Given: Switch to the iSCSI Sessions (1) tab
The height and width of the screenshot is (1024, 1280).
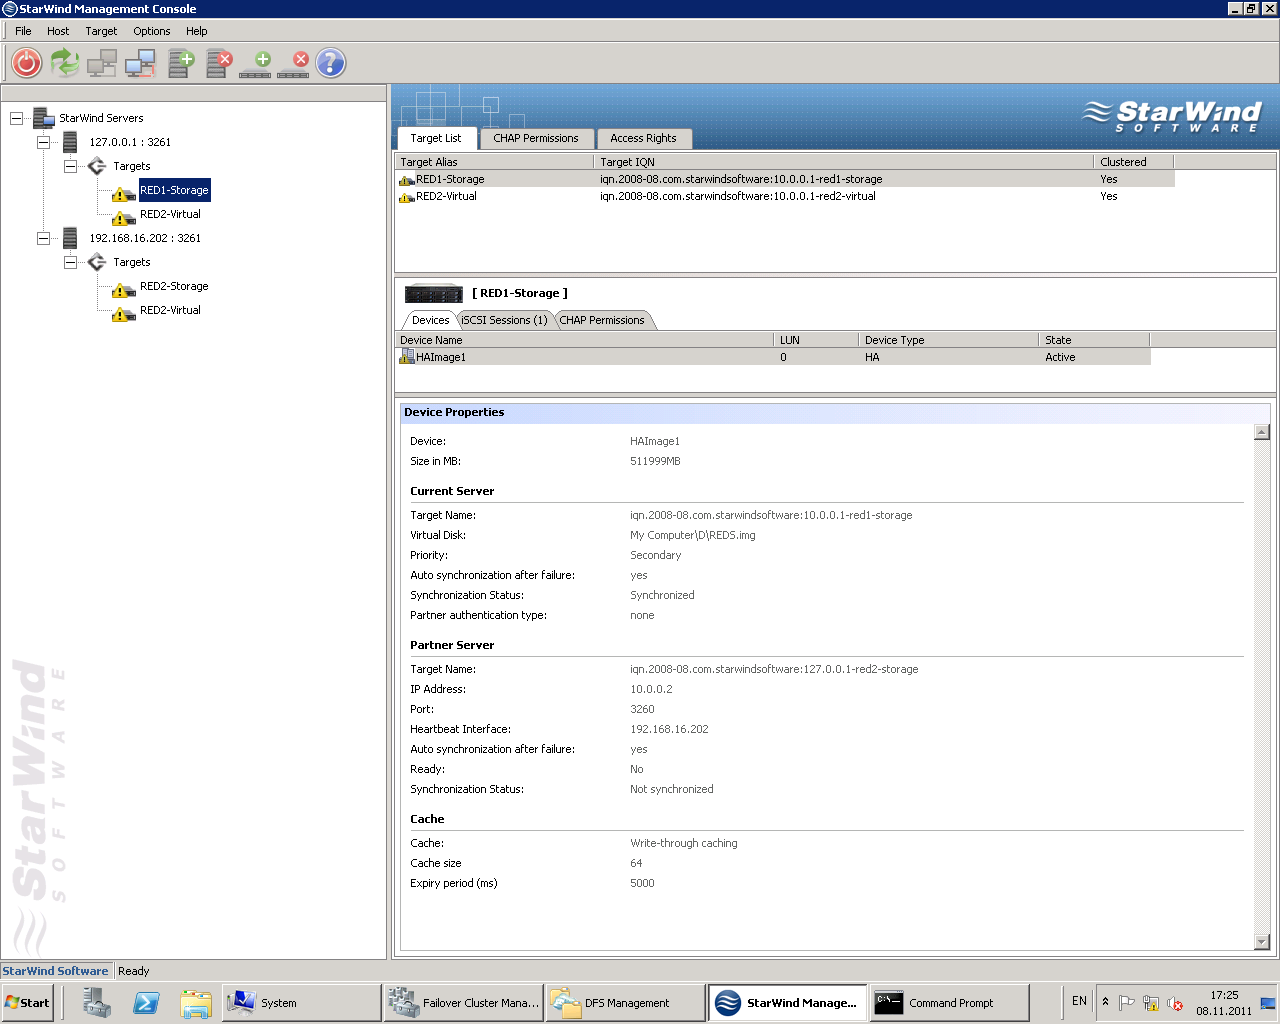Looking at the screenshot, I should pyautogui.click(x=504, y=320).
